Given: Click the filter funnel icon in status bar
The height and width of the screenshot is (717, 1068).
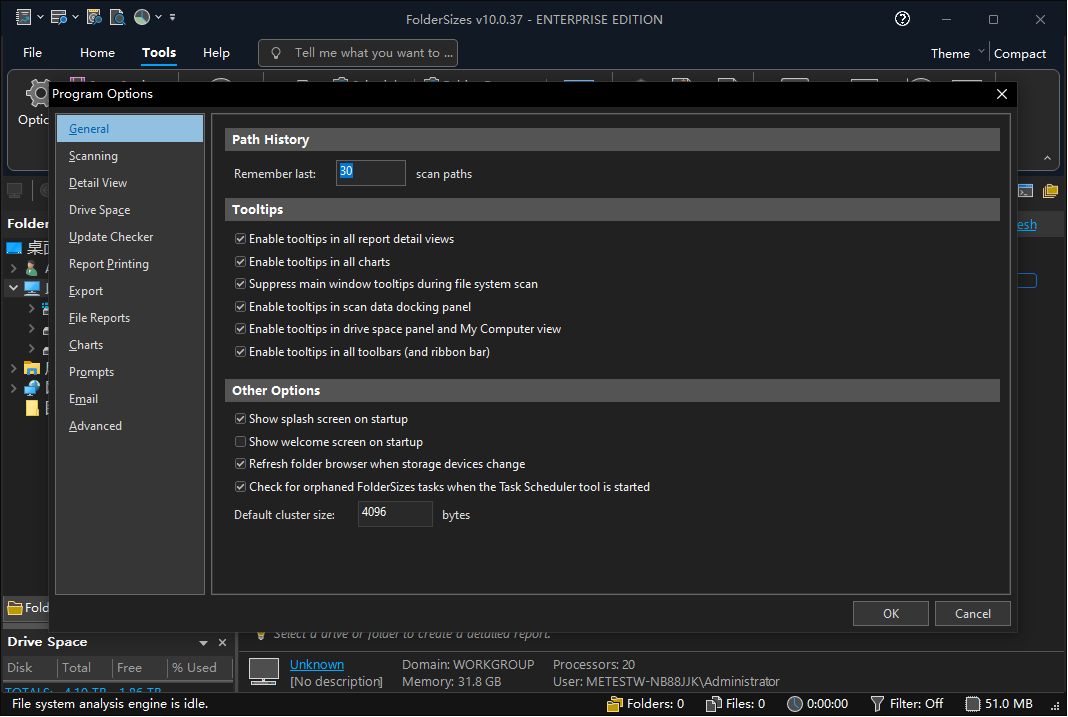Looking at the screenshot, I should 877,704.
